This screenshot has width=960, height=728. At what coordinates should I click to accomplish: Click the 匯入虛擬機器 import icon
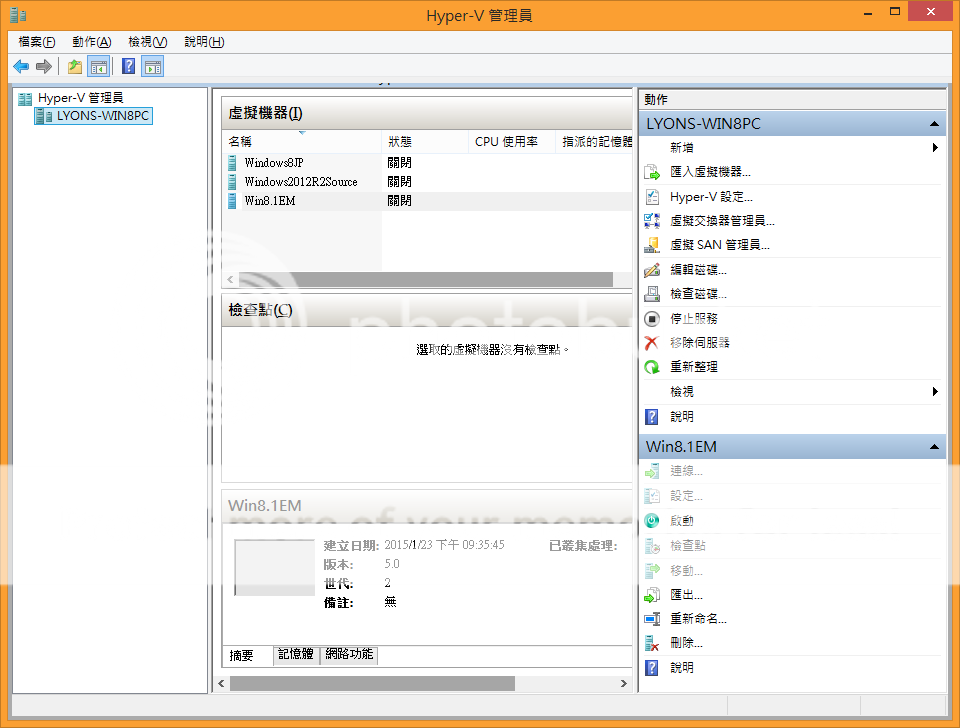(x=652, y=172)
